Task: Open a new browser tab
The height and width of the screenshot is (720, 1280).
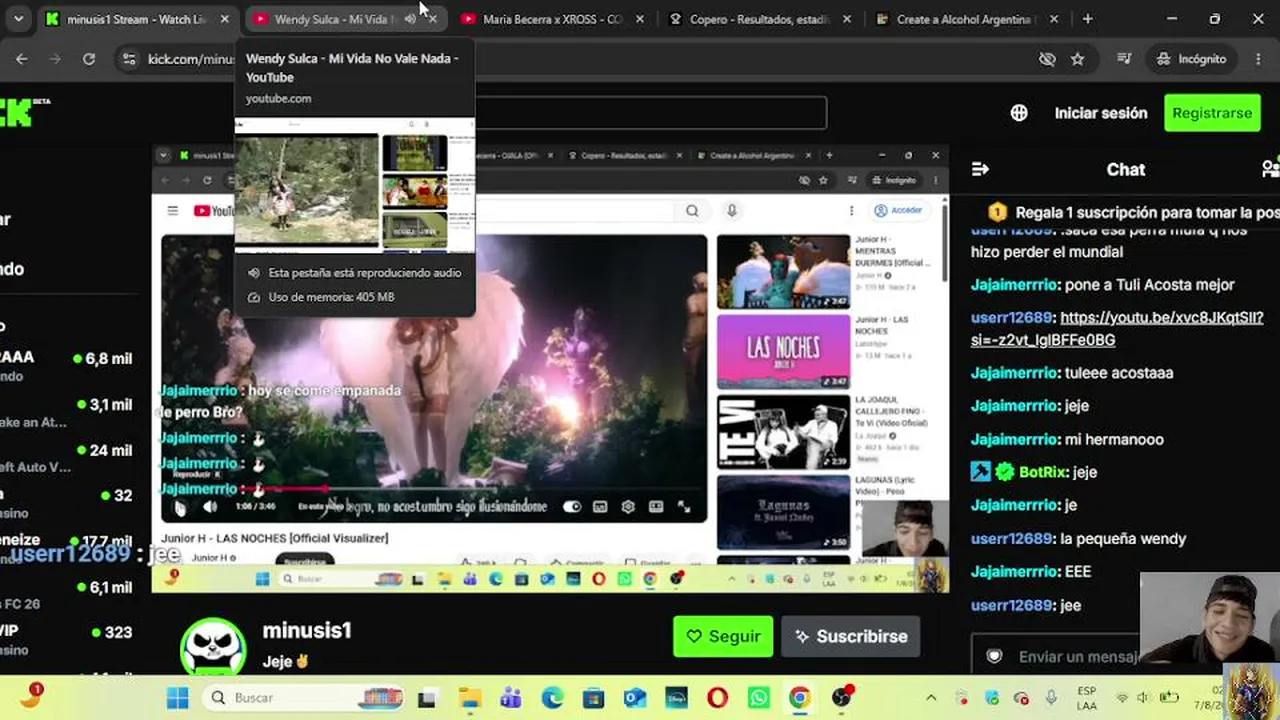Action: [1088, 19]
